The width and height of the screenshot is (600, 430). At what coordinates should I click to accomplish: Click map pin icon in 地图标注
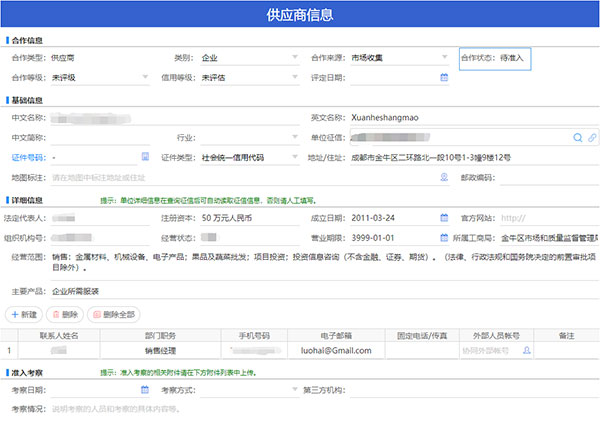(444, 177)
